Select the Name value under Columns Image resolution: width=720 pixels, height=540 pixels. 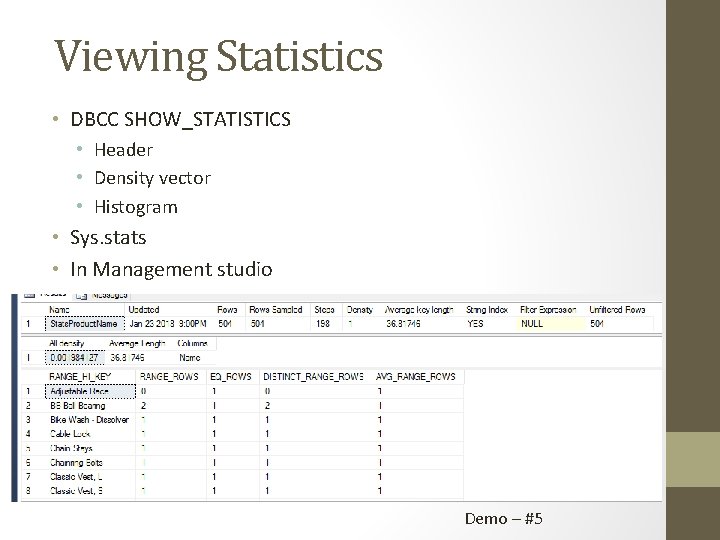click(x=190, y=358)
